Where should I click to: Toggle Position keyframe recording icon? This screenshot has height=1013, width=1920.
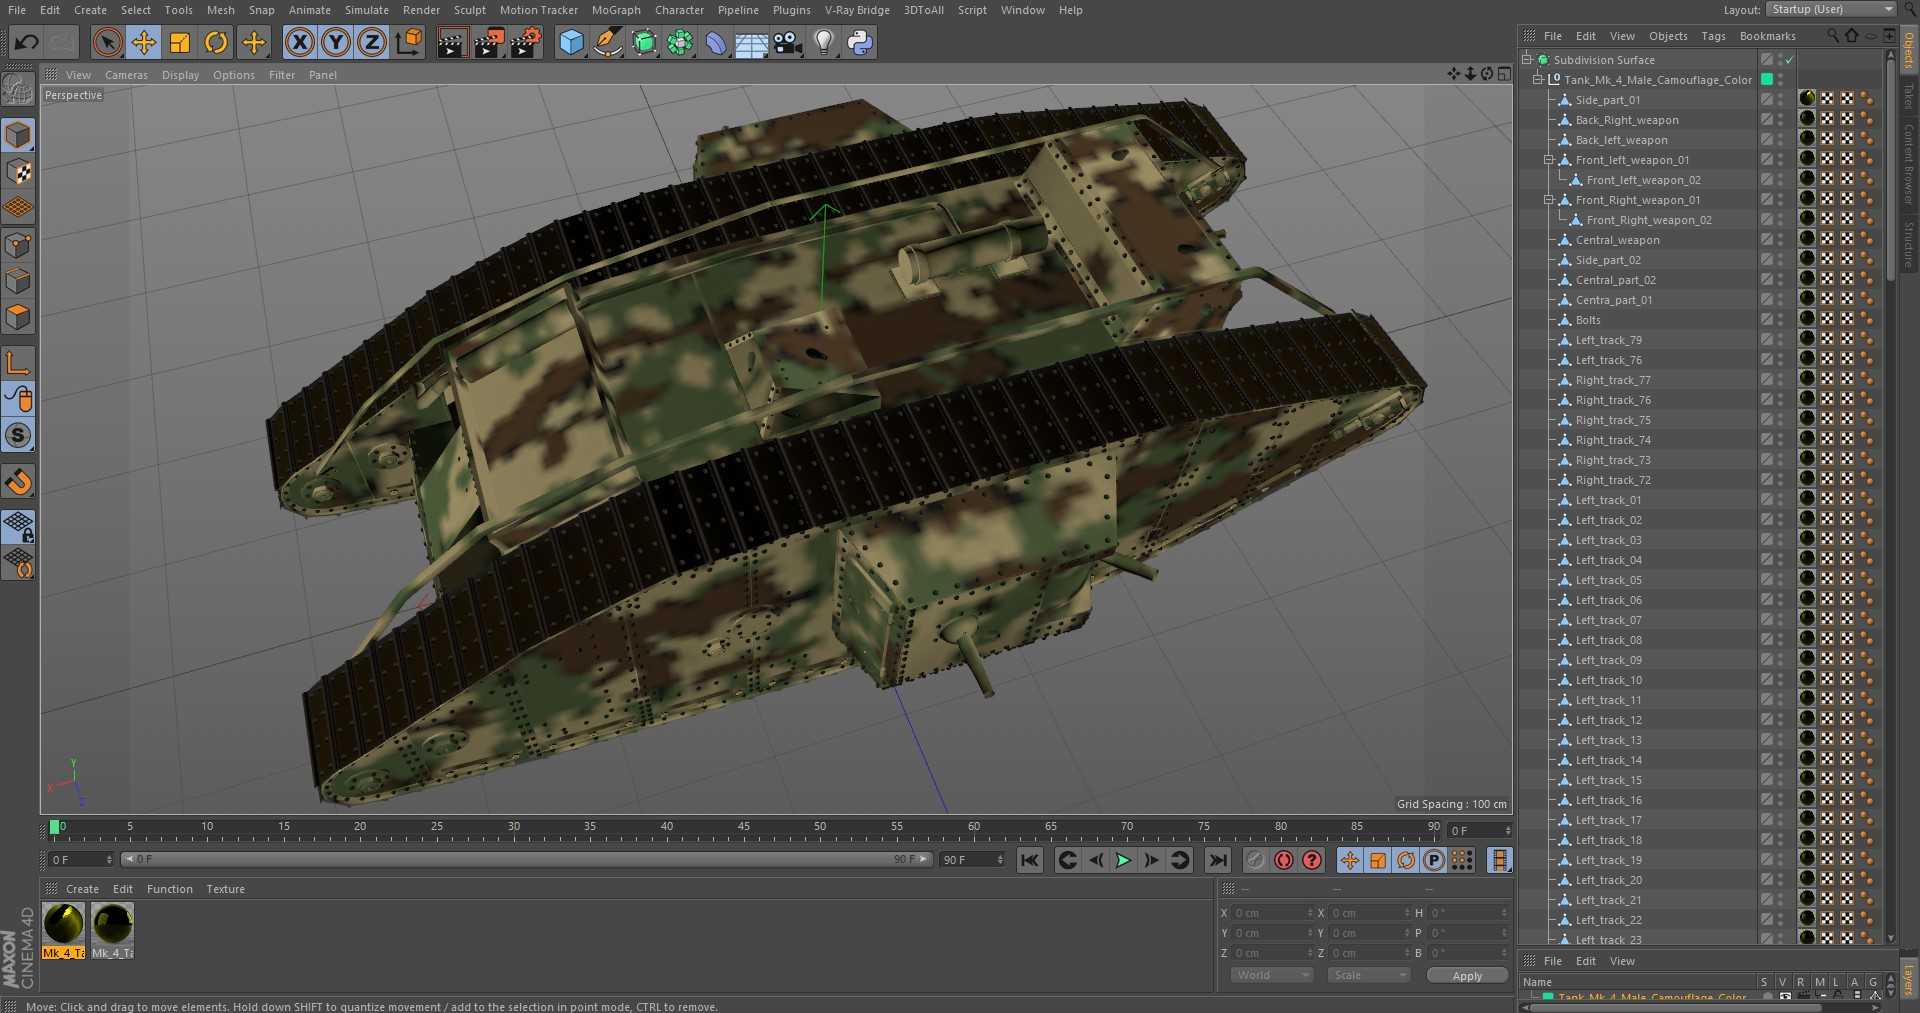coord(1350,860)
